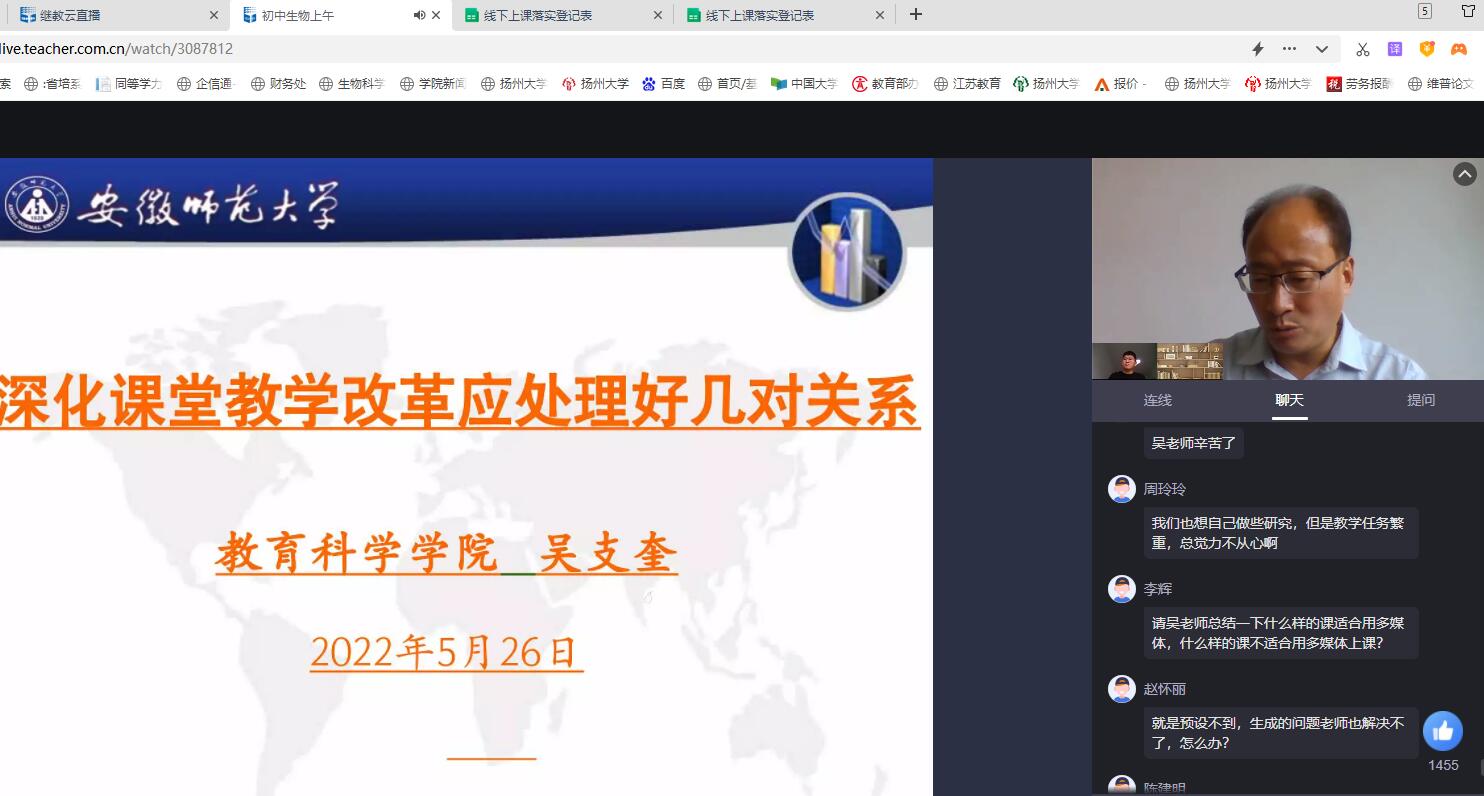Open the scissors screenshot tool
This screenshot has height=796, width=1484.
pos(1362,49)
